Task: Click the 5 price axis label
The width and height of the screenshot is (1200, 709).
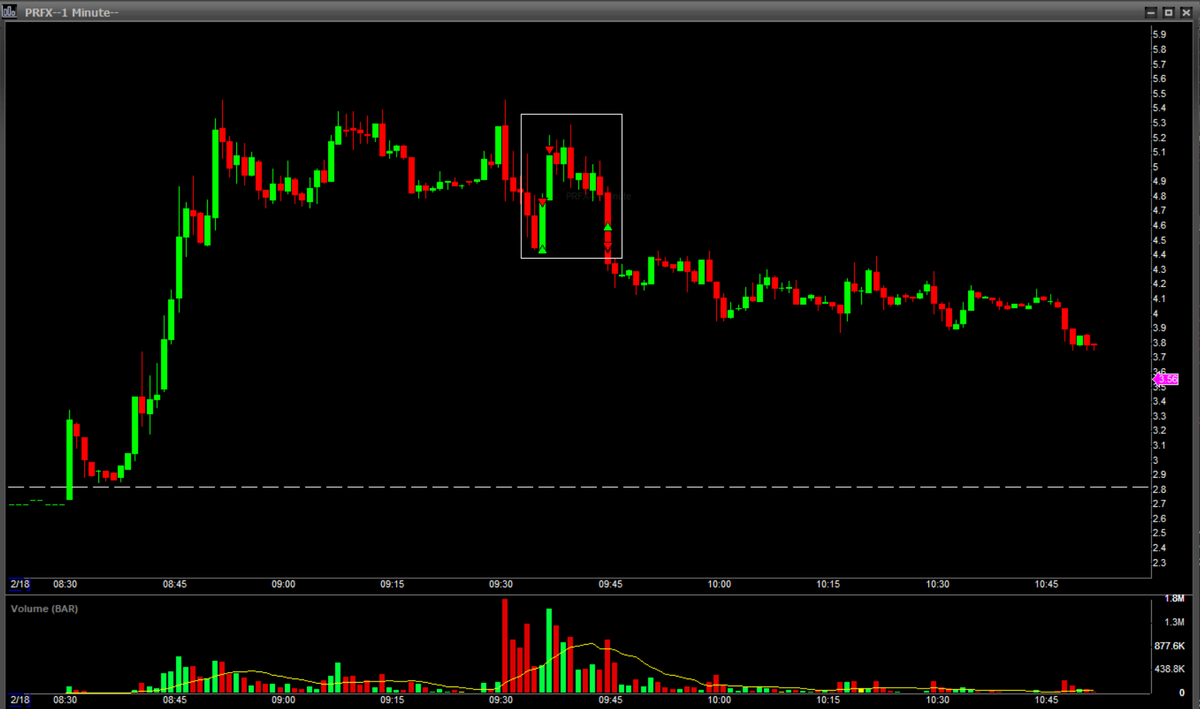Action: pyautogui.click(x=1156, y=167)
